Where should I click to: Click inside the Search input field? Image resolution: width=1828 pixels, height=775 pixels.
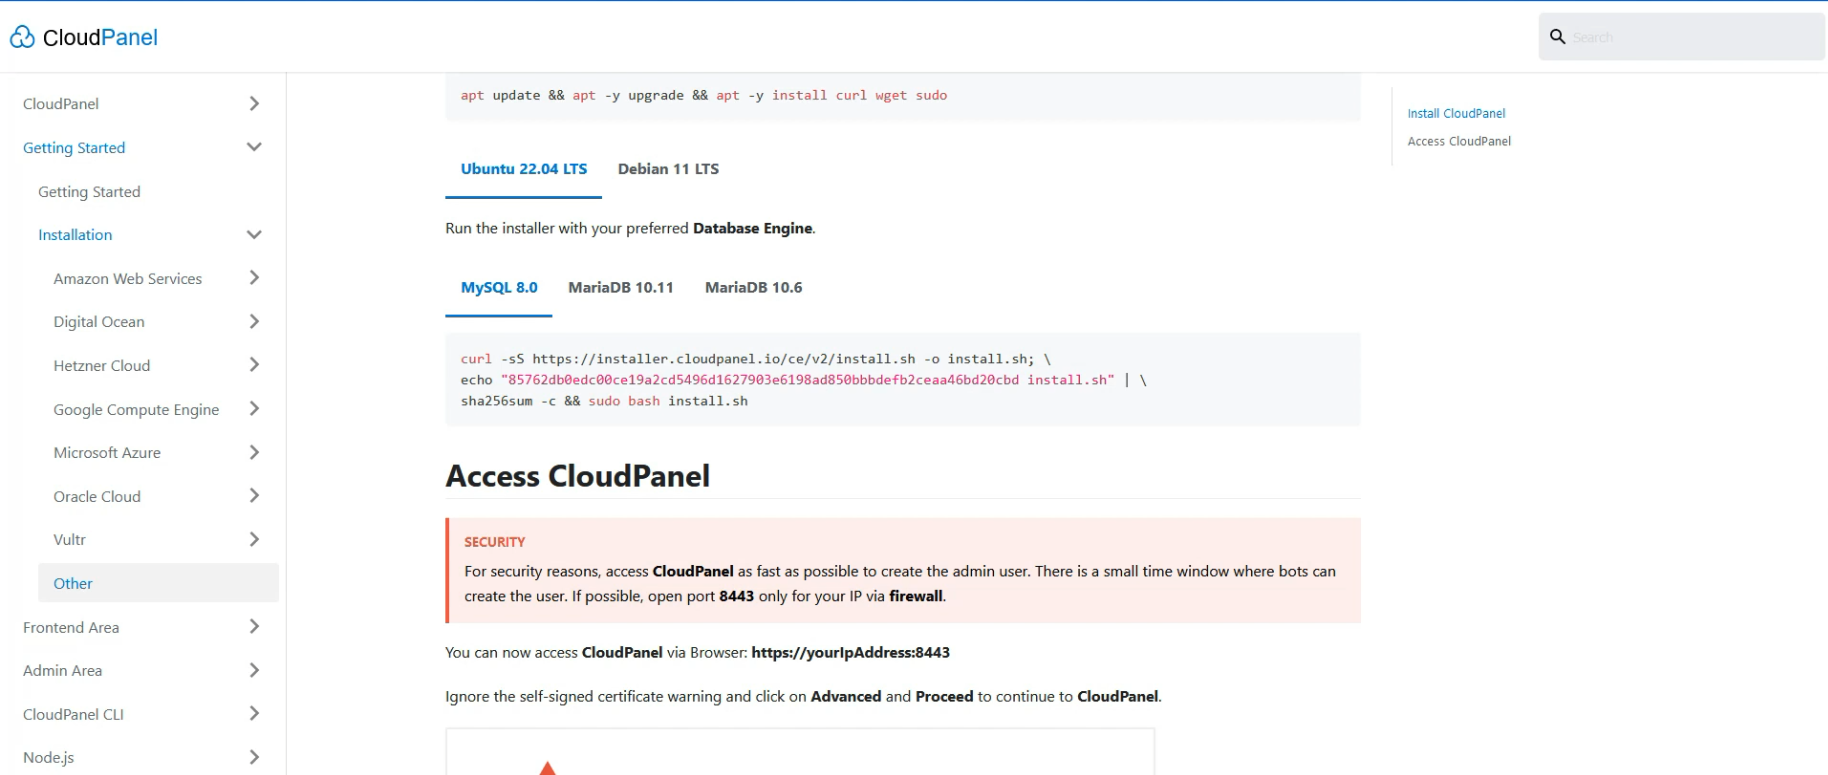point(1690,37)
